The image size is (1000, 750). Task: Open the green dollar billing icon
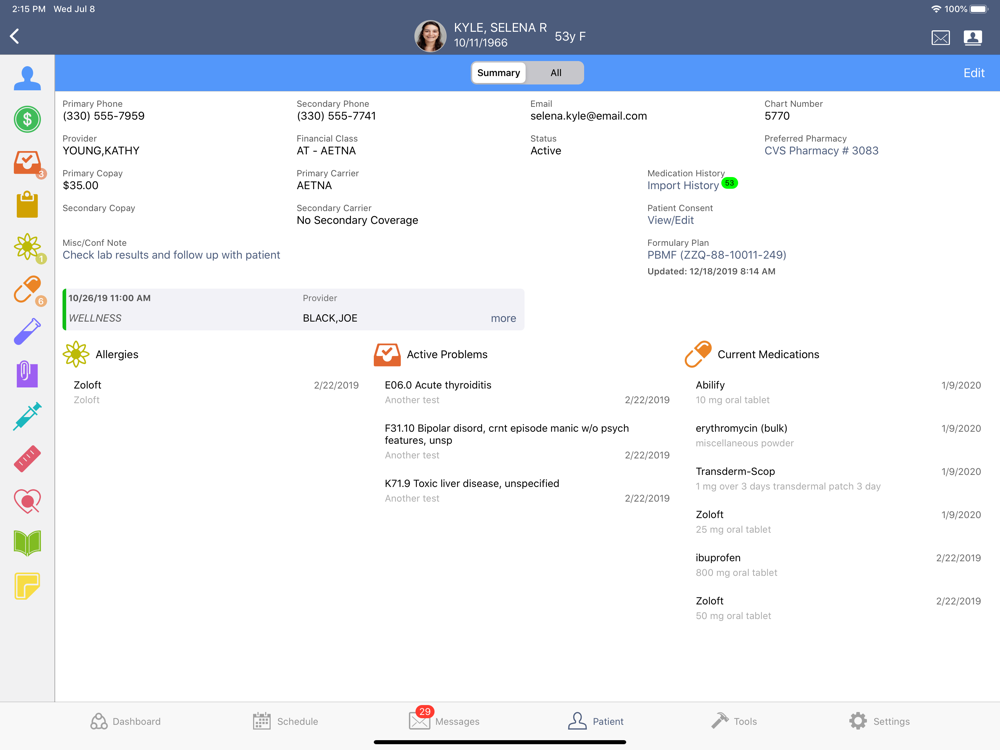pyautogui.click(x=27, y=119)
